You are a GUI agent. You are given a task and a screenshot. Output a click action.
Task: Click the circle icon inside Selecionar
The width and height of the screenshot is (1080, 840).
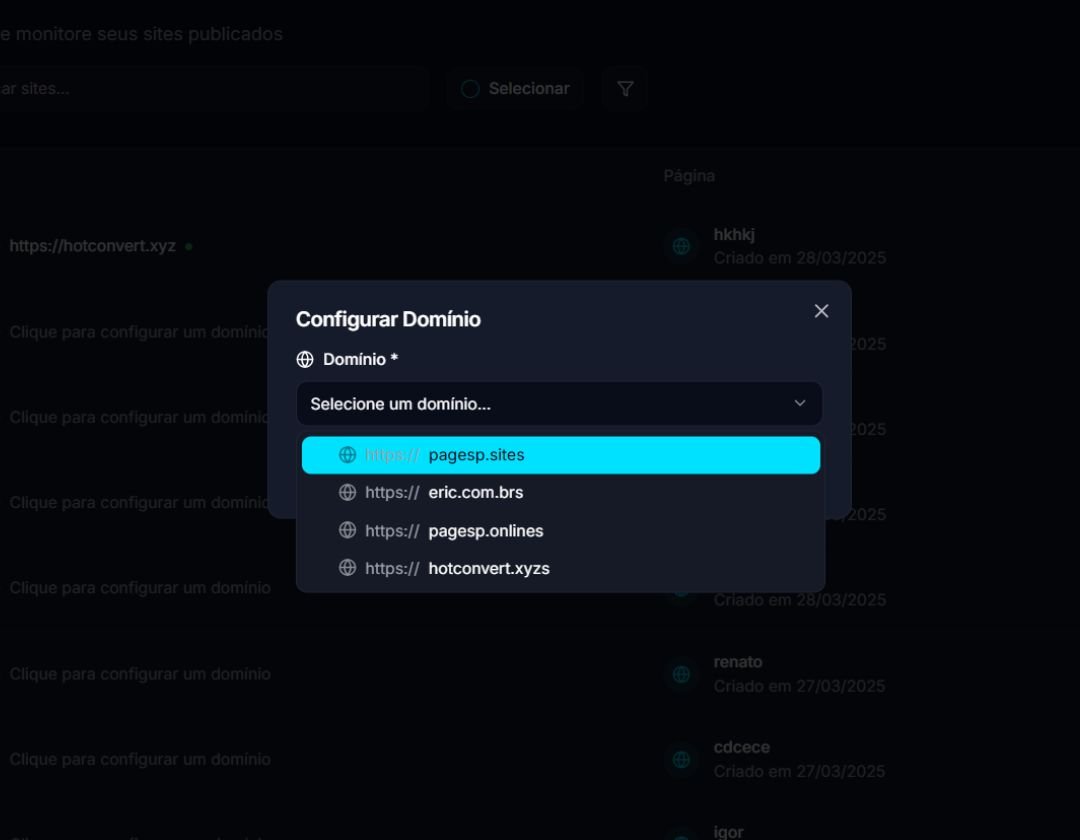(470, 89)
